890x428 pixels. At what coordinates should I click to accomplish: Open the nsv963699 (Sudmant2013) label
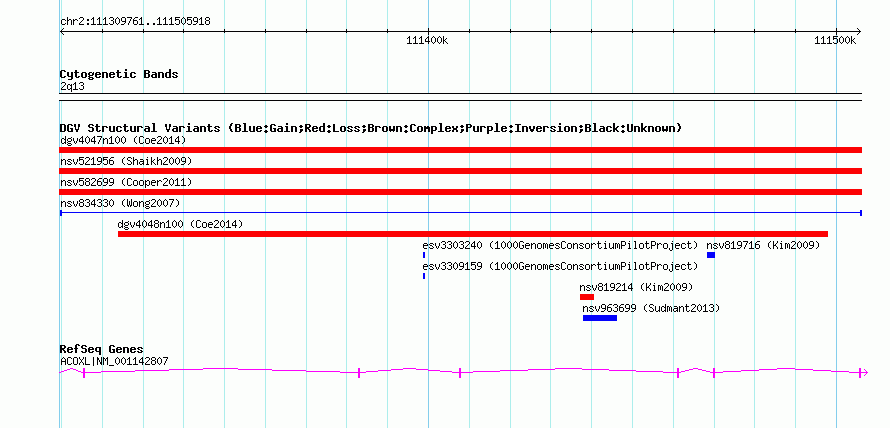click(651, 308)
